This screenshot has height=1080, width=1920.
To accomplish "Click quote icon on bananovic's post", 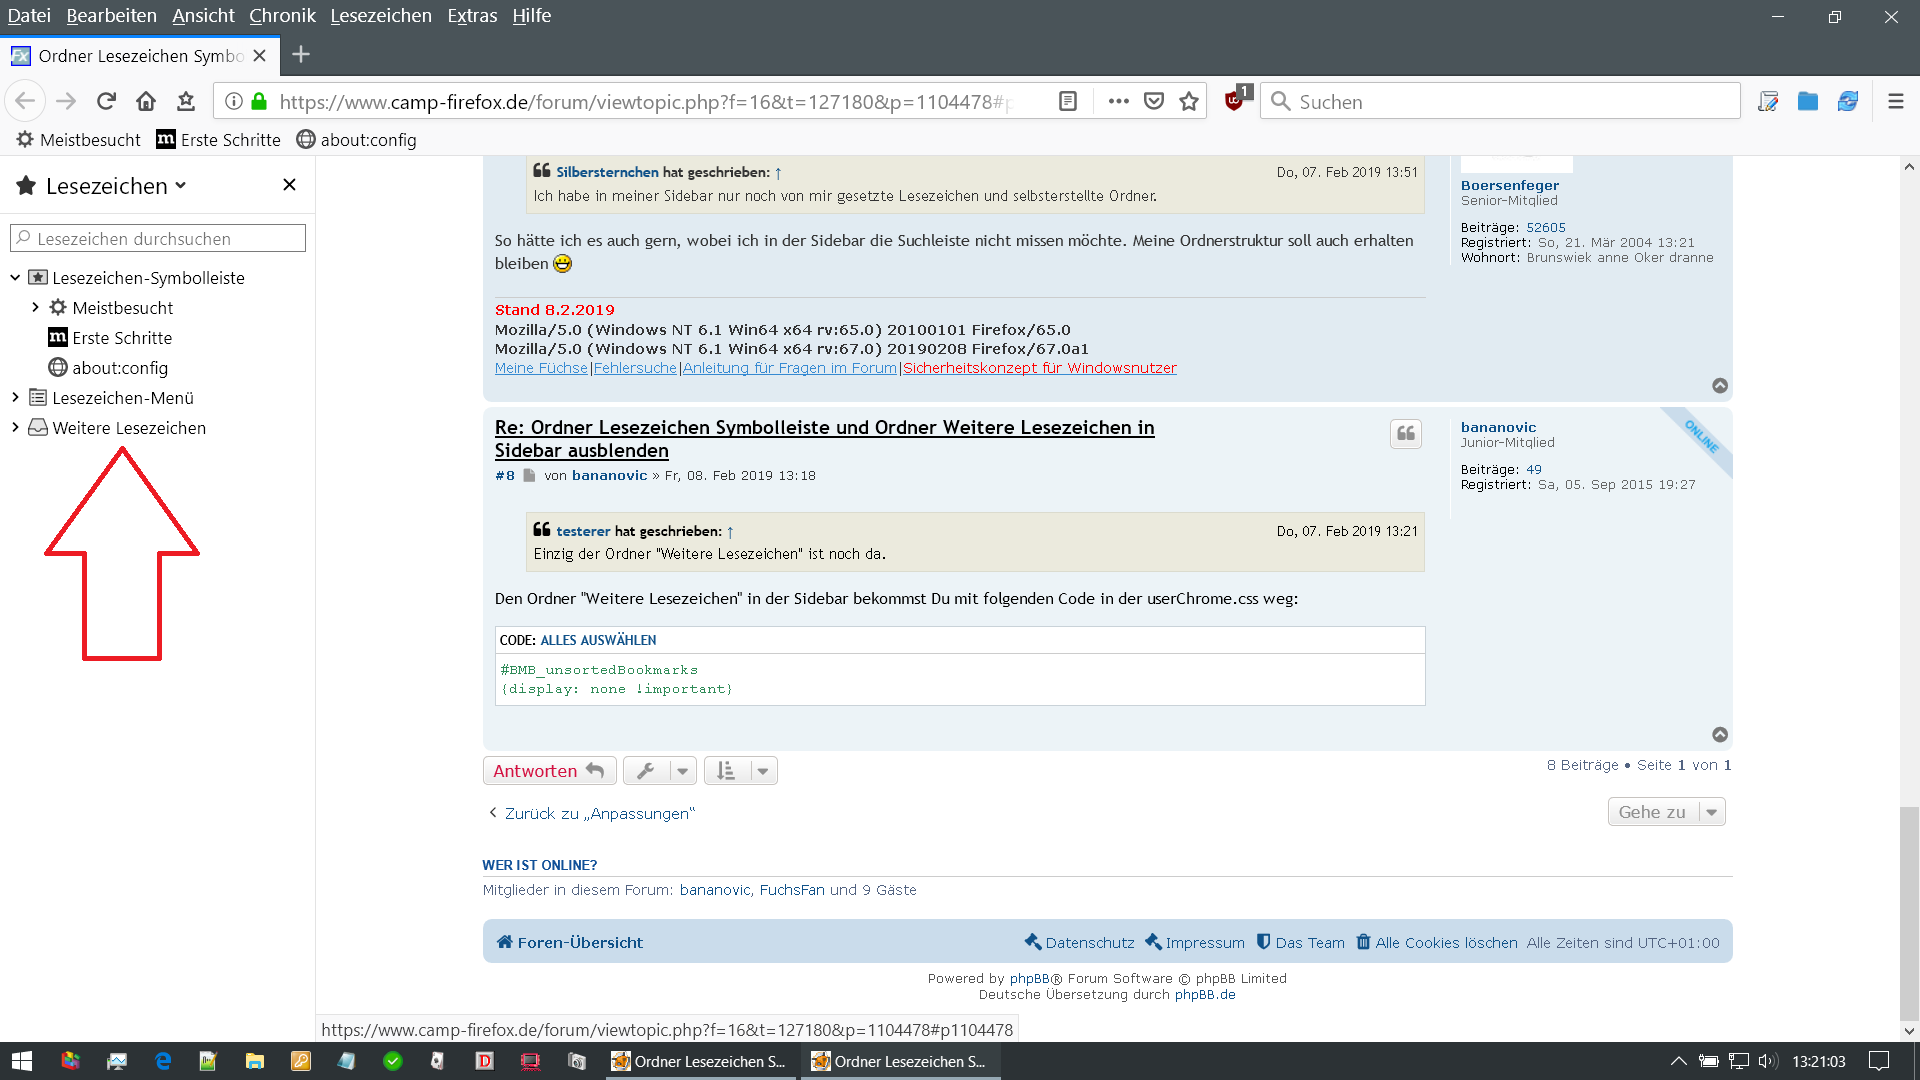I will (1405, 433).
